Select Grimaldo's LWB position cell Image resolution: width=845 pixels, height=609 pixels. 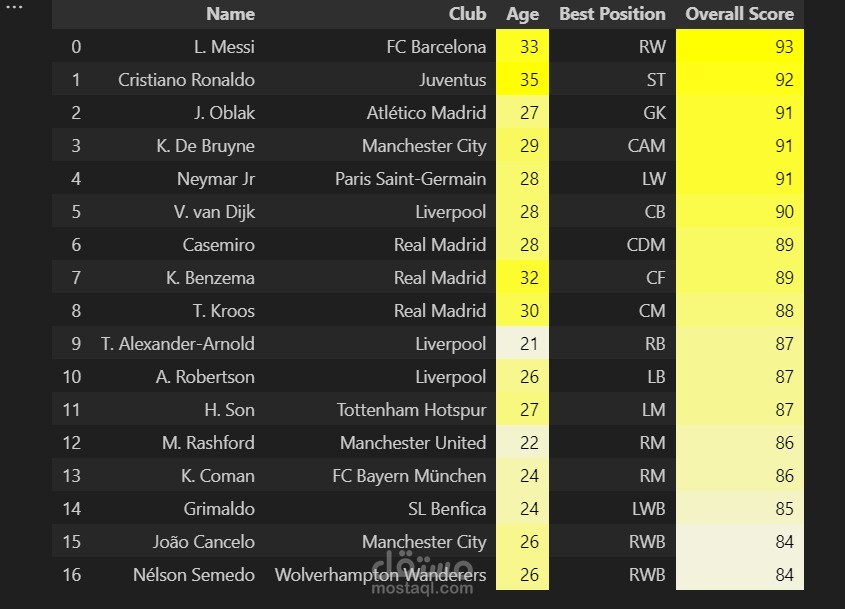pyautogui.click(x=648, y=509)
